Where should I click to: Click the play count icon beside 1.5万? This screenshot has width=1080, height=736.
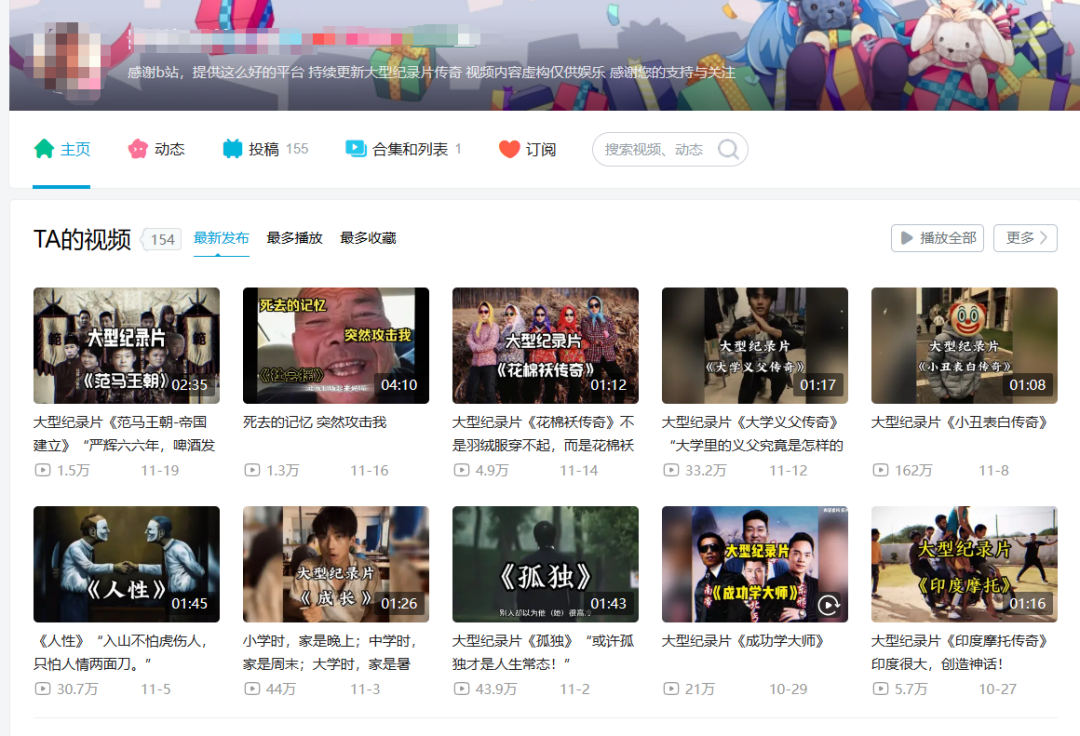pos(43,470)
